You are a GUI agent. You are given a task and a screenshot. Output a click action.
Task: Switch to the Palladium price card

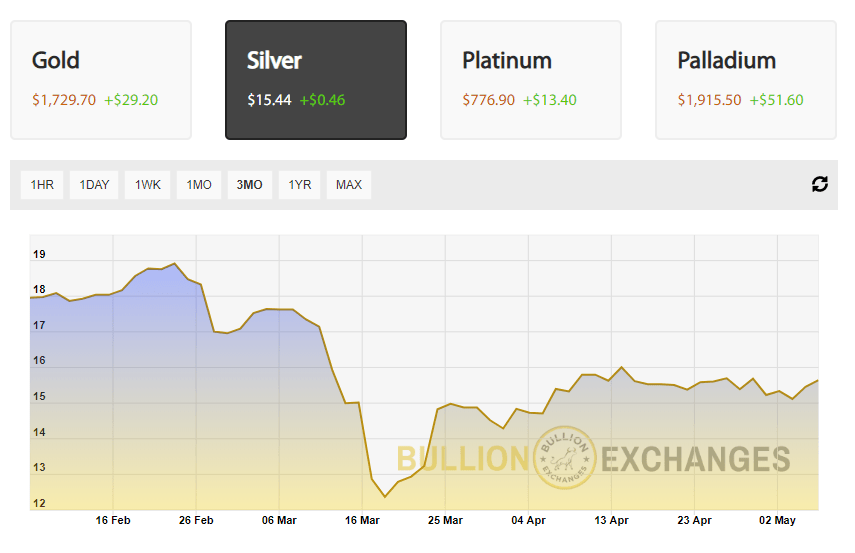point(746,80)
